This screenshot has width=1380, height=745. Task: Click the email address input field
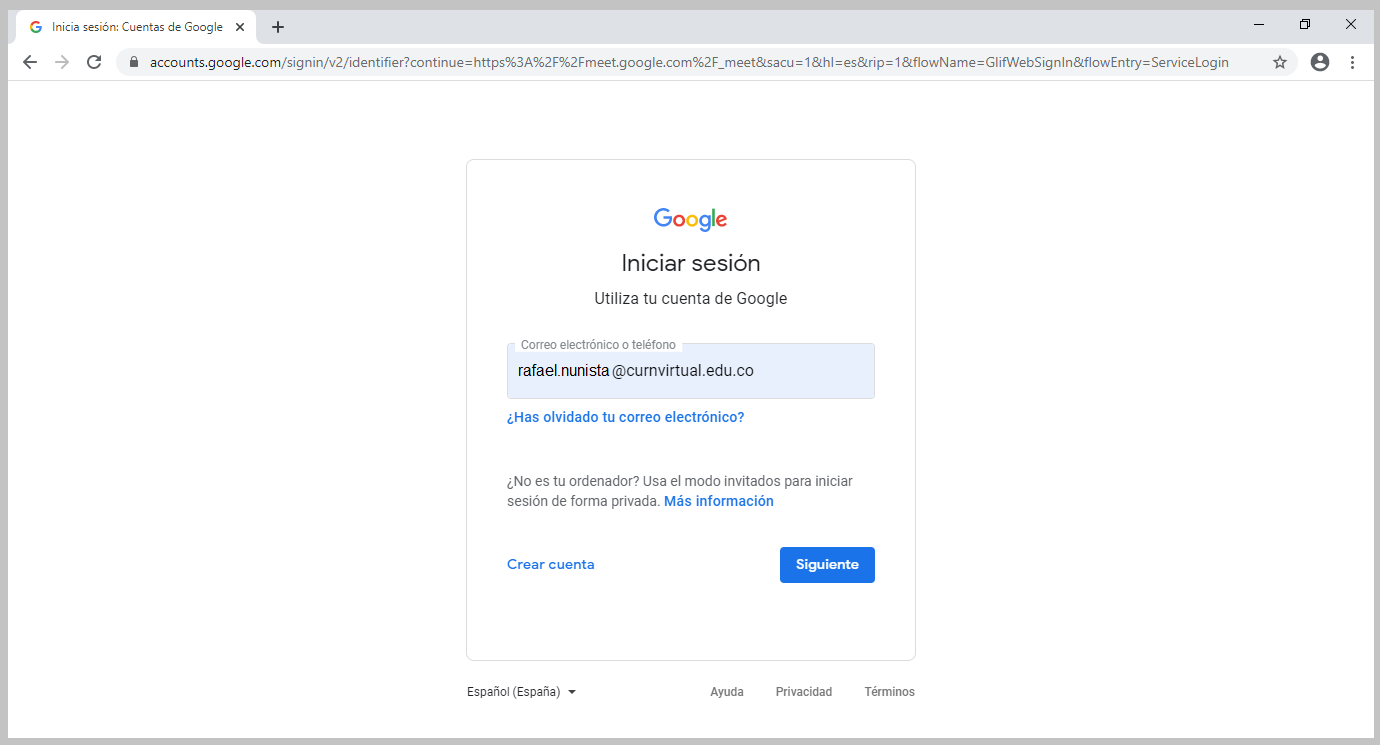690,371
